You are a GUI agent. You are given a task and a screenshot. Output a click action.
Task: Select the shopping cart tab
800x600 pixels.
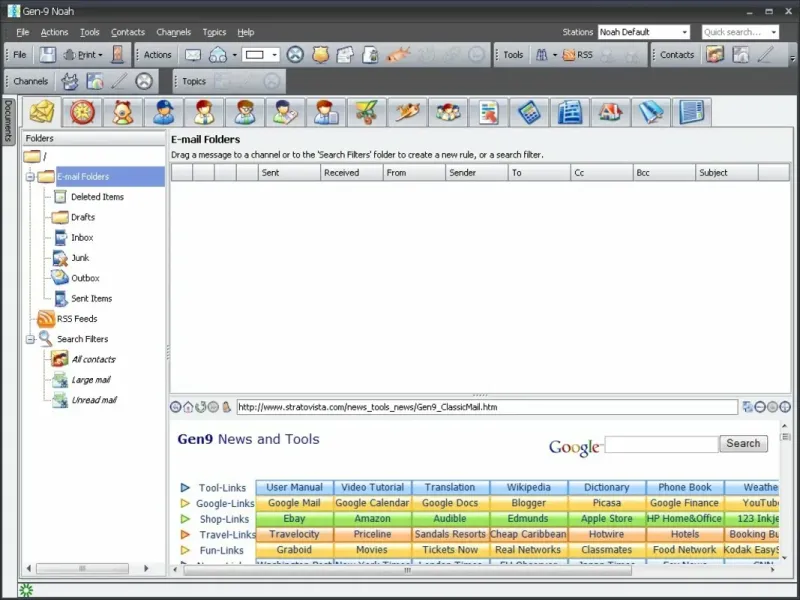tap(366, 112)
